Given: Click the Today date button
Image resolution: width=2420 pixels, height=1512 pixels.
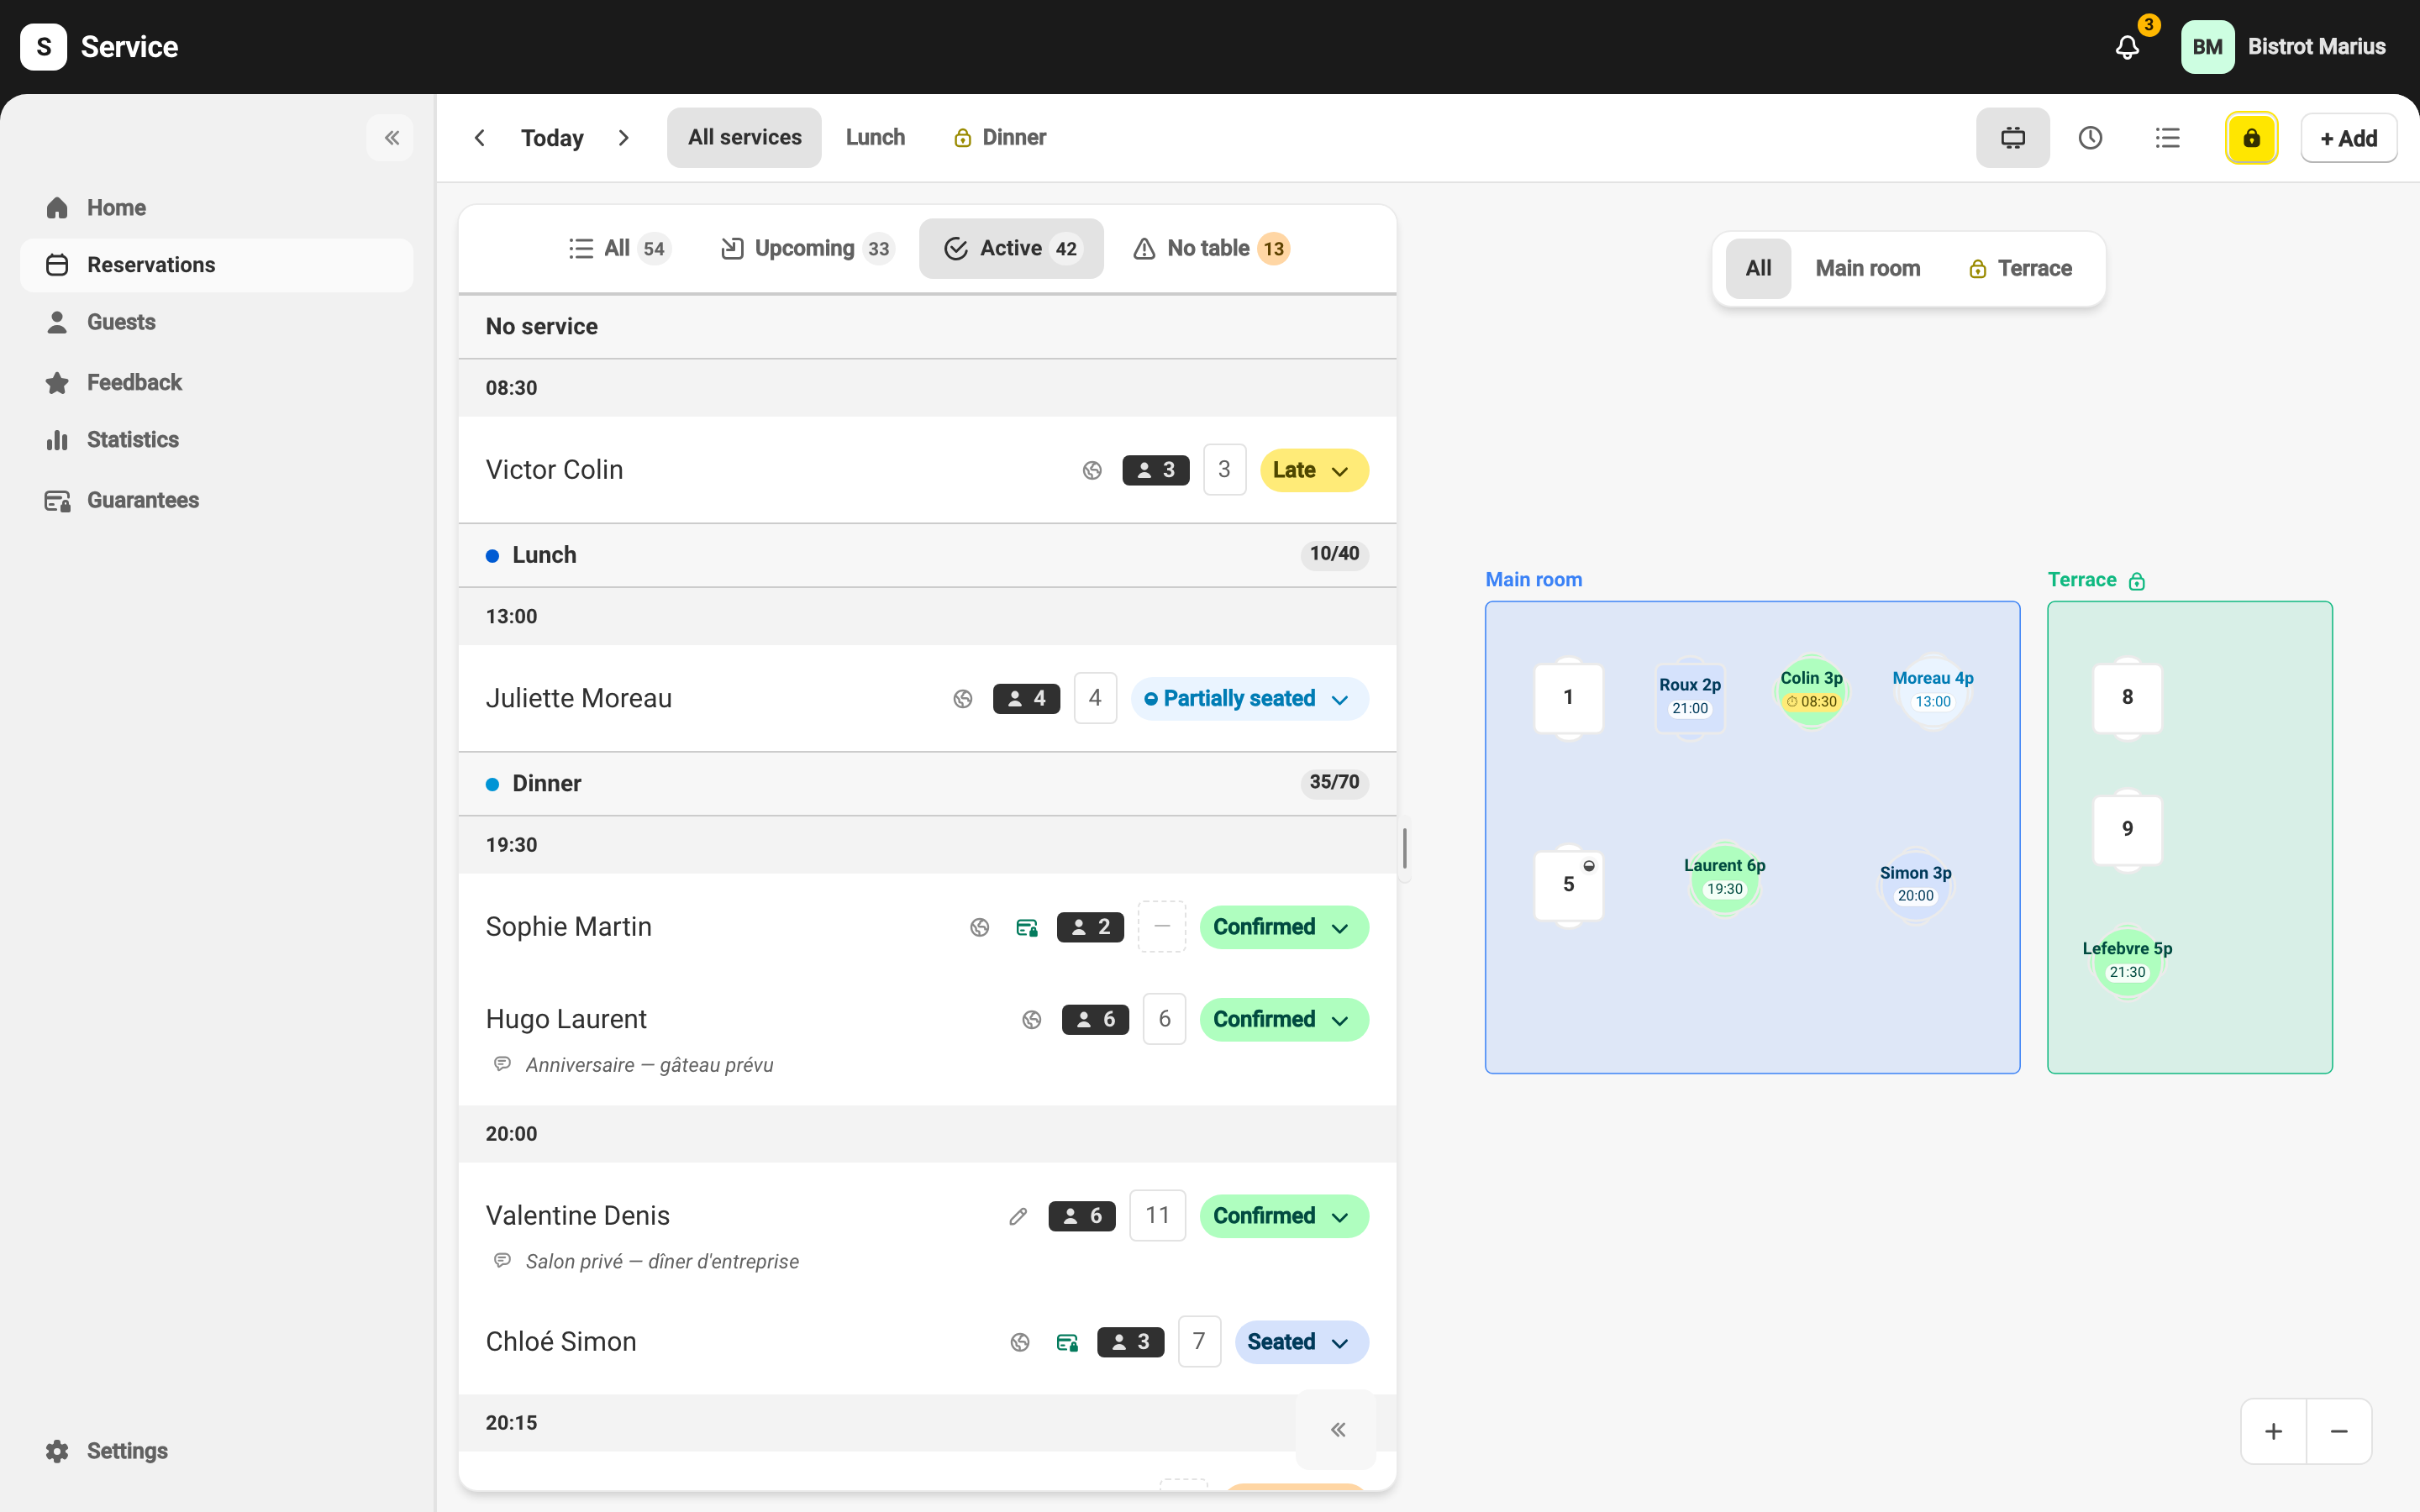Looking at the screenshot, I should (x=552, y=138).
